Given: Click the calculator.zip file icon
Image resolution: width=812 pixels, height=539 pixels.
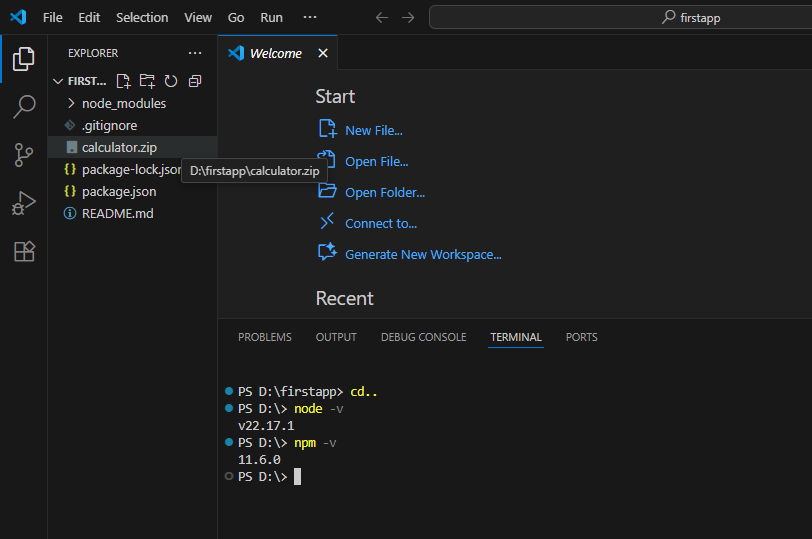Looking at the screenshot, I should (x=72, y=148).
